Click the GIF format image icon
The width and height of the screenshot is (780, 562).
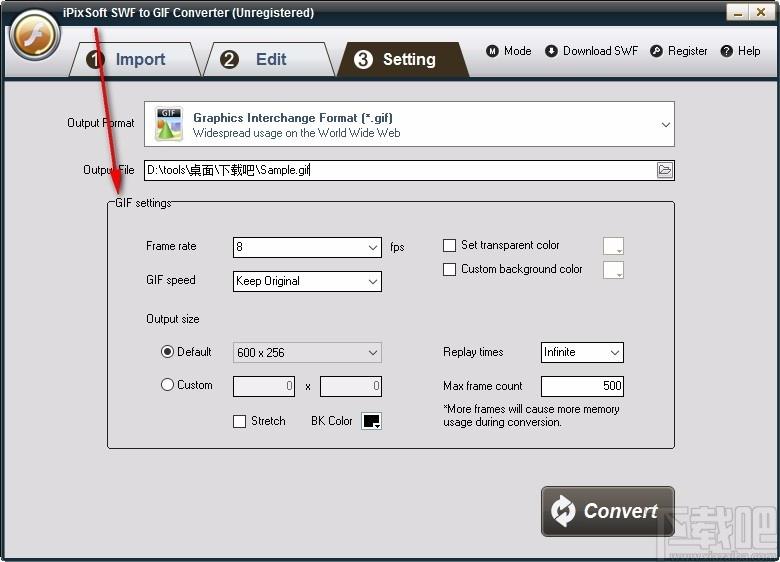pos(168,125)
